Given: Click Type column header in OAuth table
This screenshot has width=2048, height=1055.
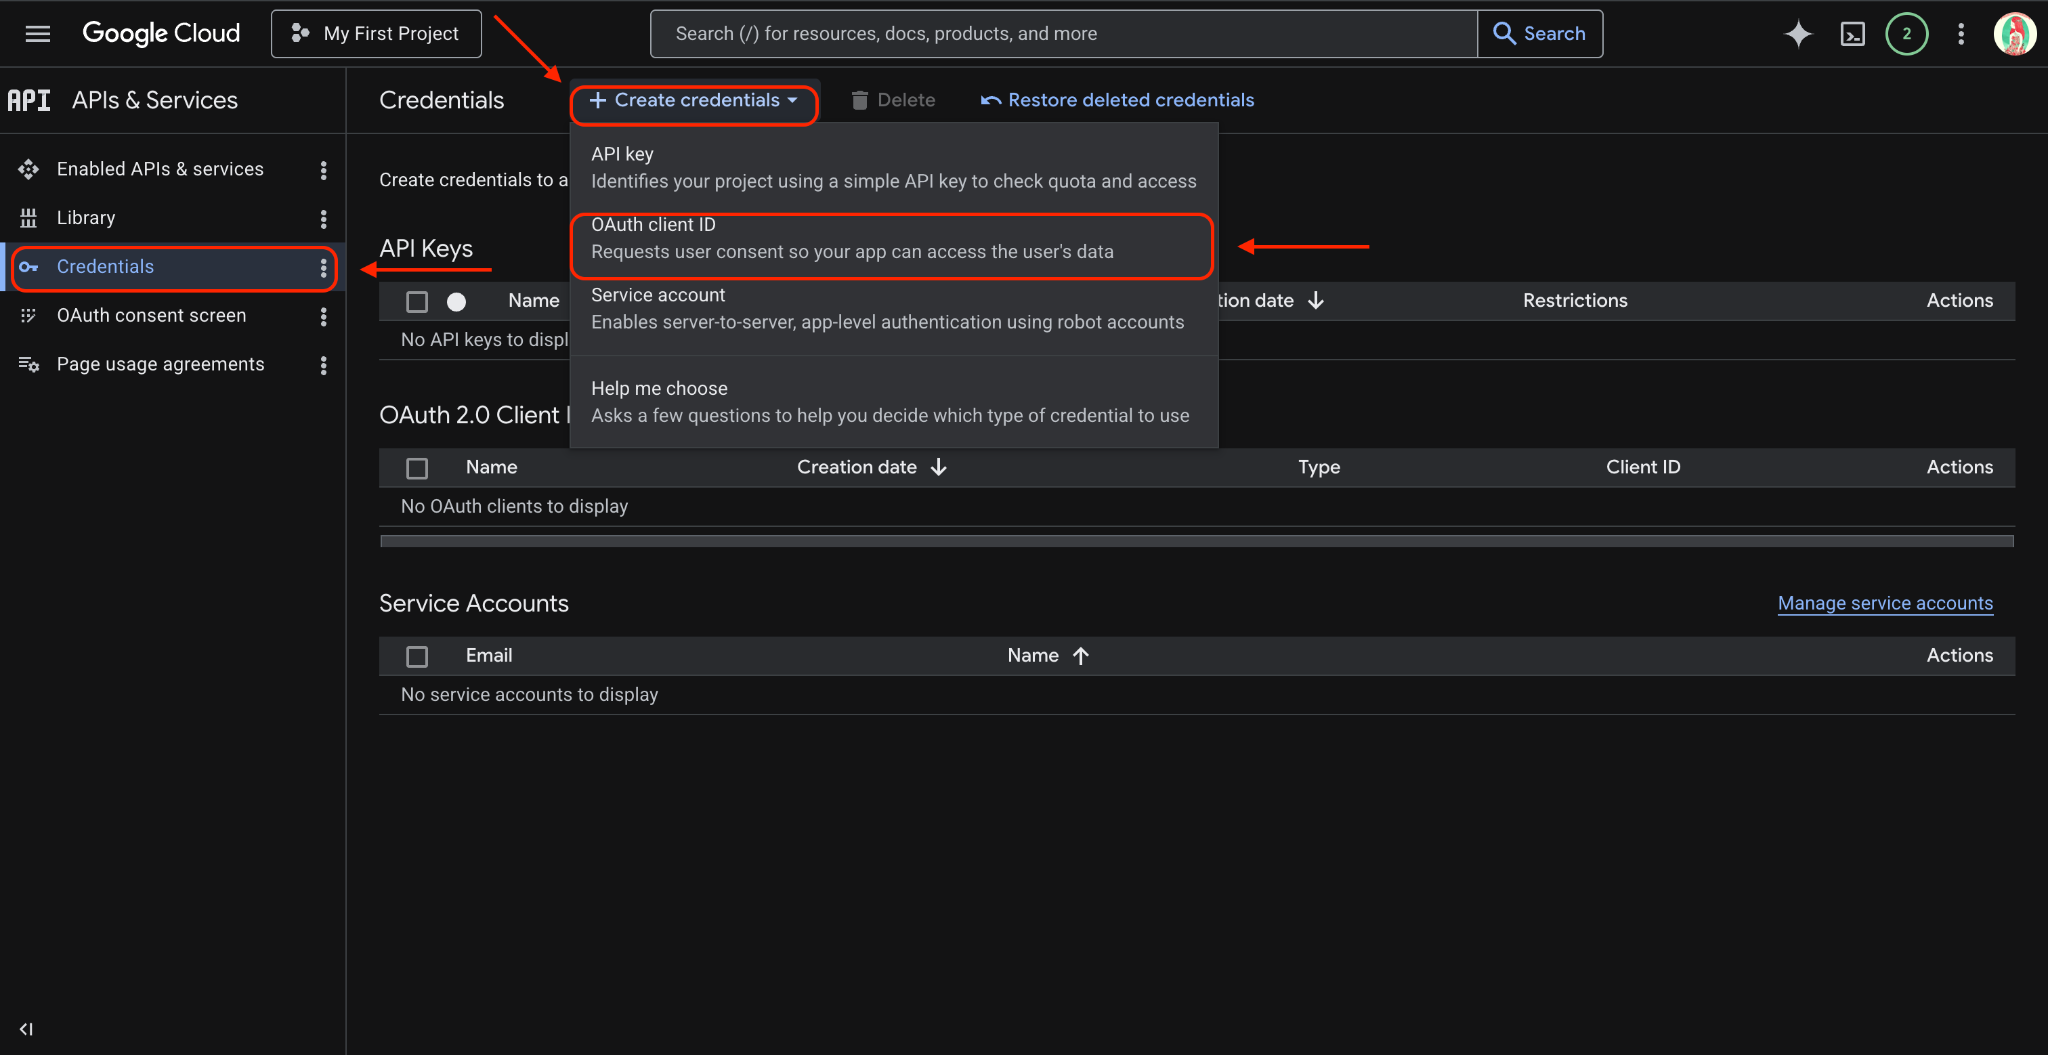Looking at the screenshot, I should pyautogui.click(x=1319, y=467).
